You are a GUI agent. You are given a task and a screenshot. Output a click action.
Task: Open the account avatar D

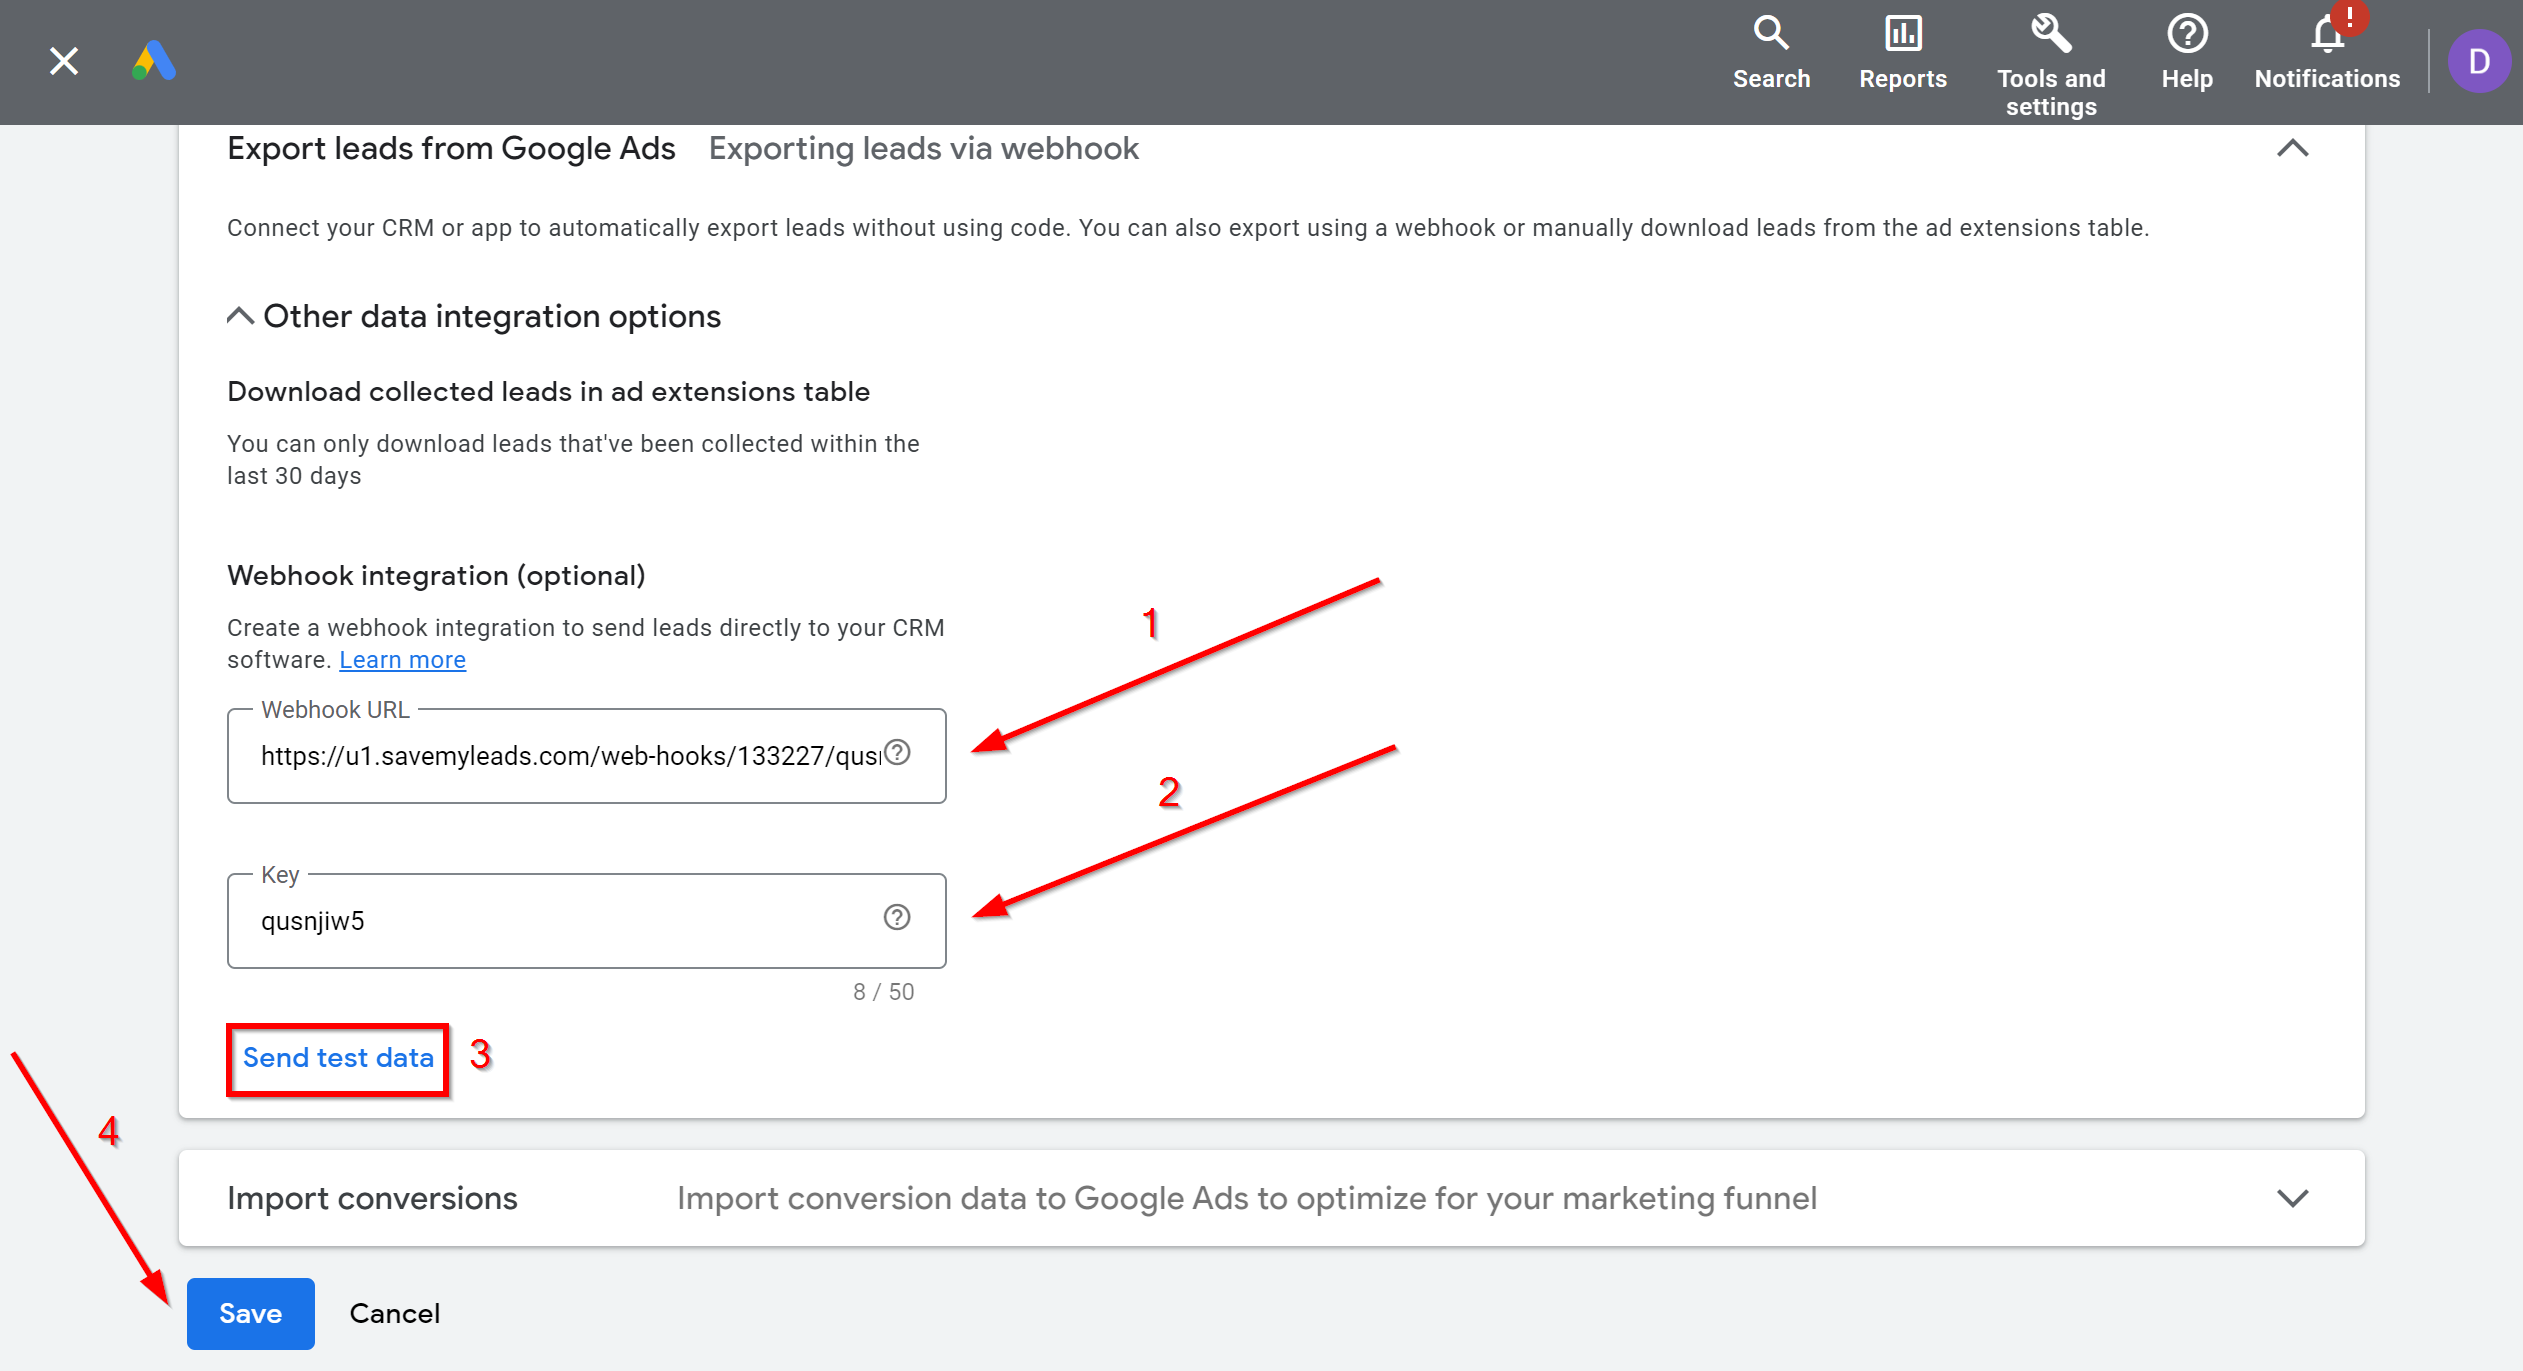tap(2478, 62)
